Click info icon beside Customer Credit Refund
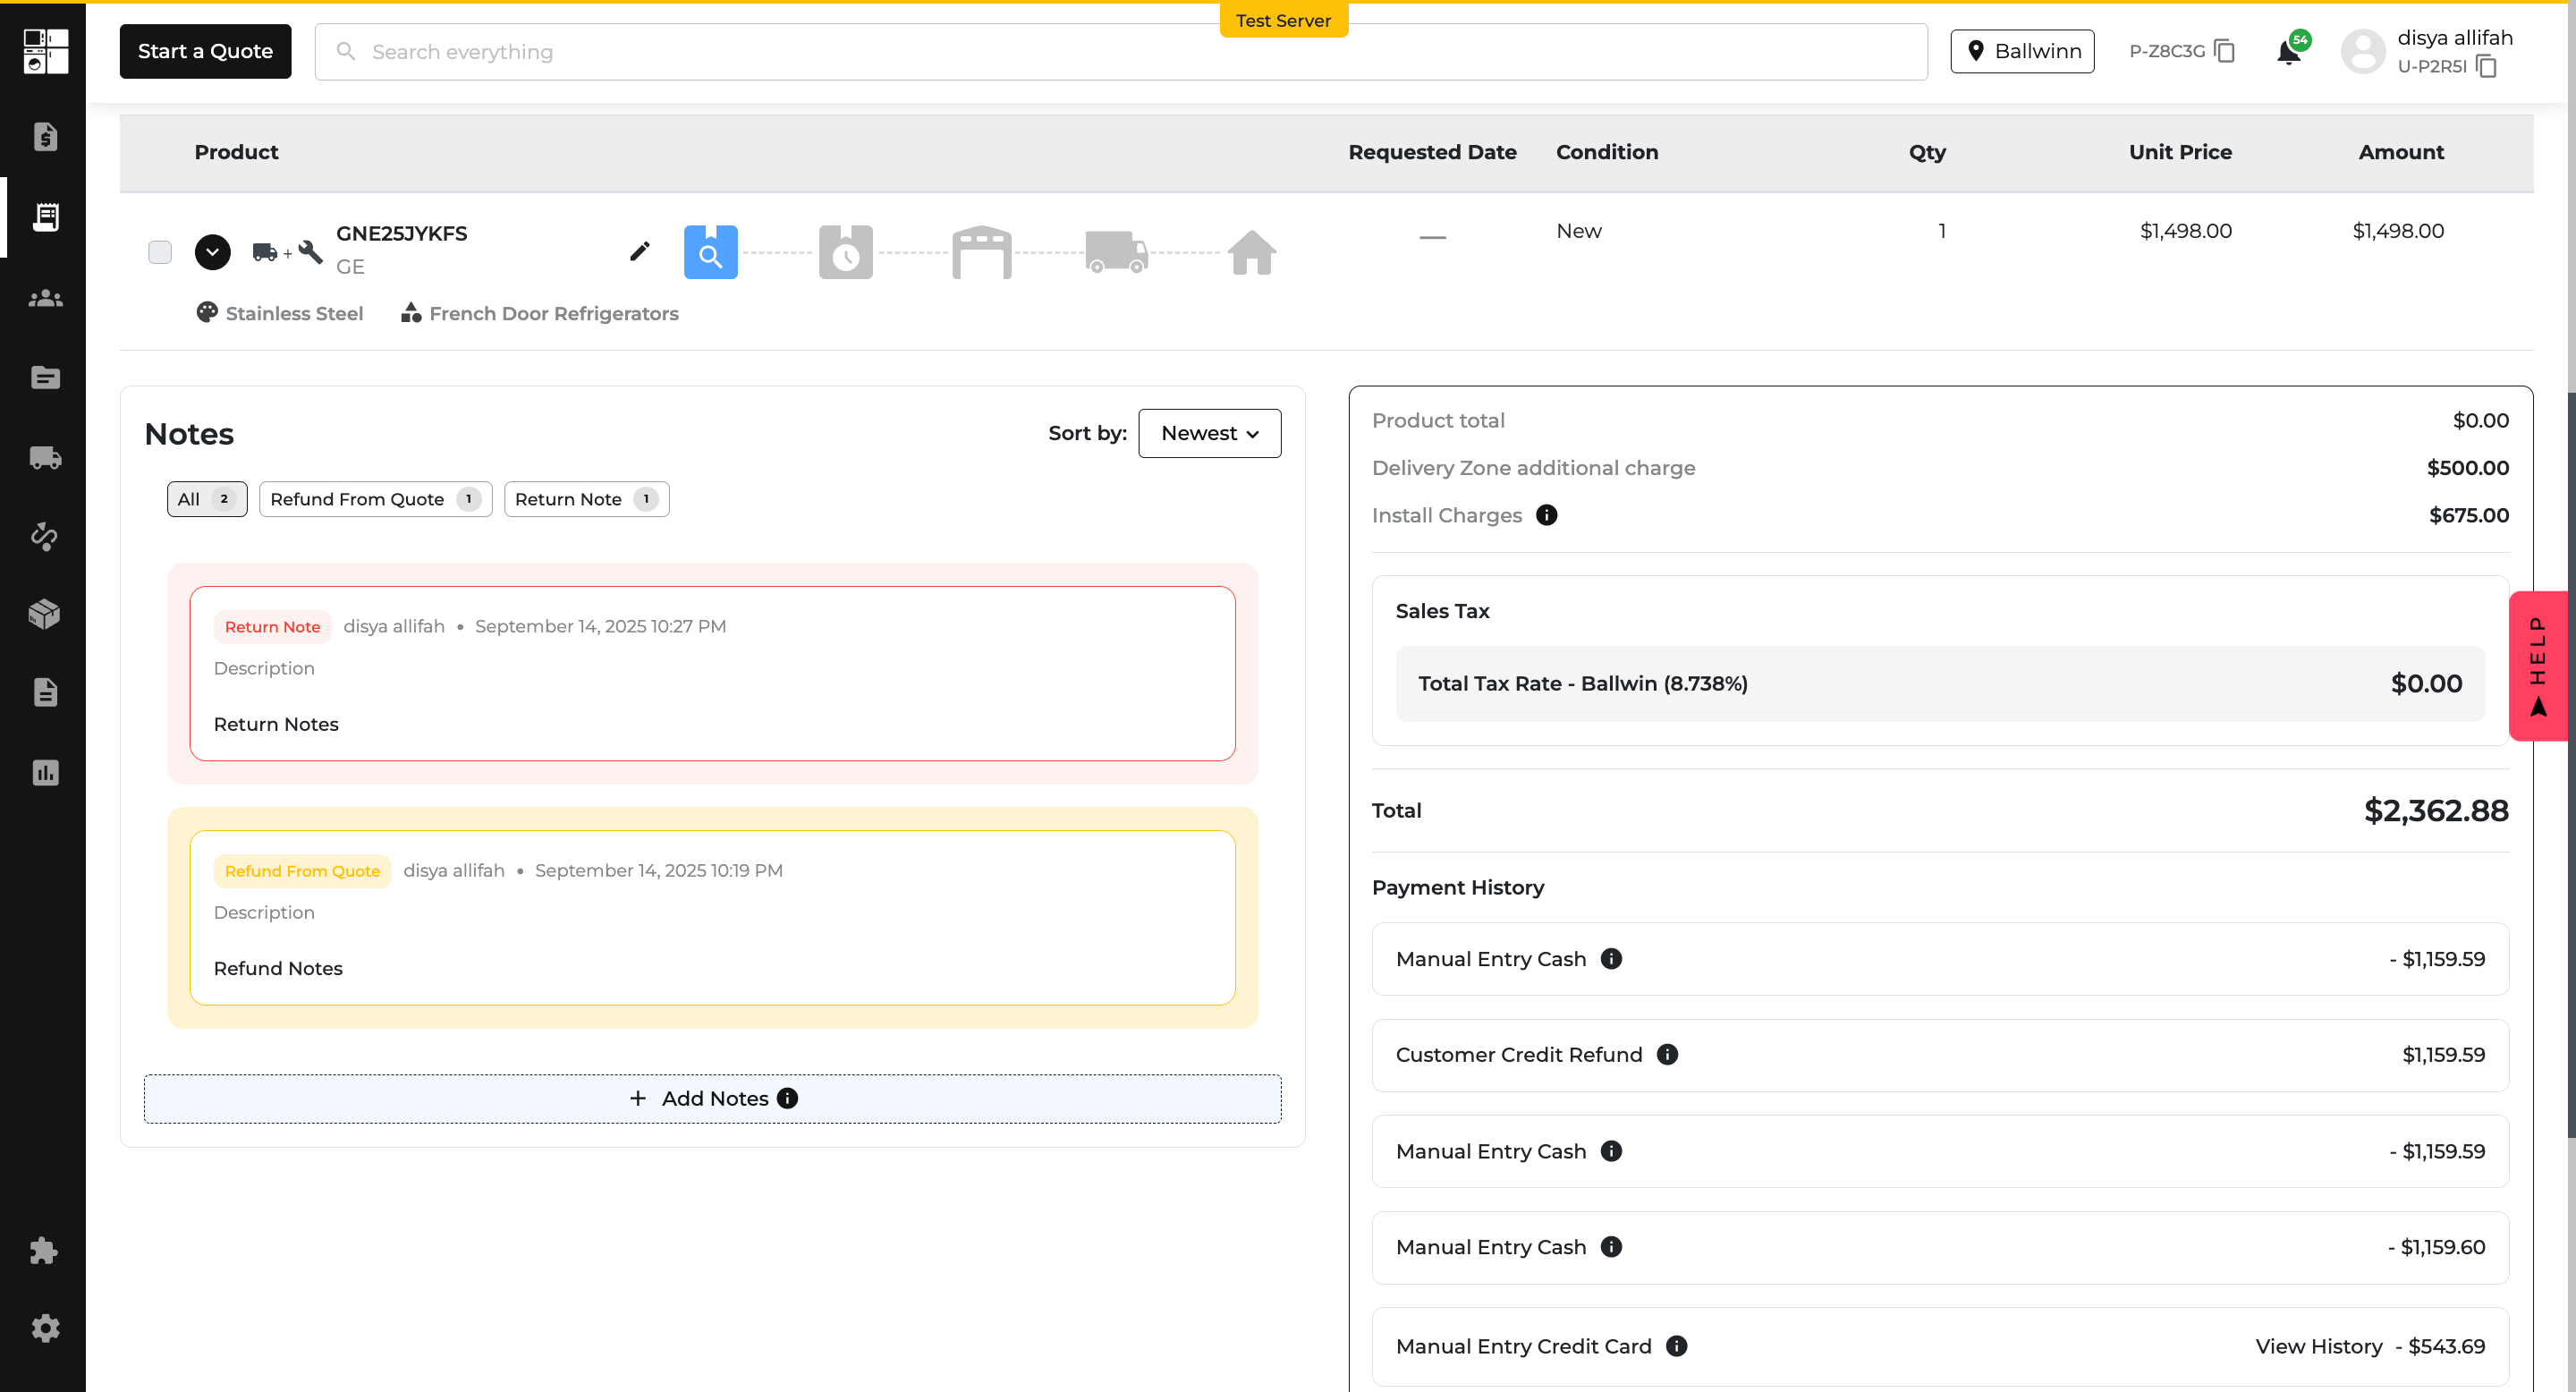Image resolution: width=2576 pixels, height=1392 pixels. (1667, 1054)
